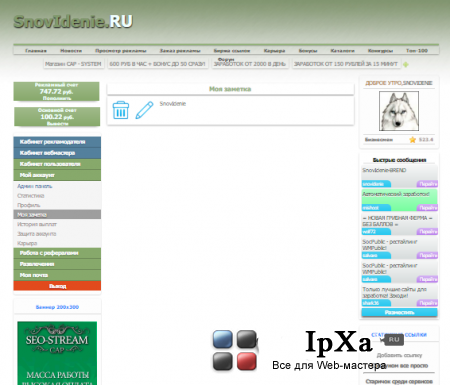The height and width of the screenshot is (385, 450).
Task: Click Перейти on Только лучшие сайты message
Action: [427, 303]
